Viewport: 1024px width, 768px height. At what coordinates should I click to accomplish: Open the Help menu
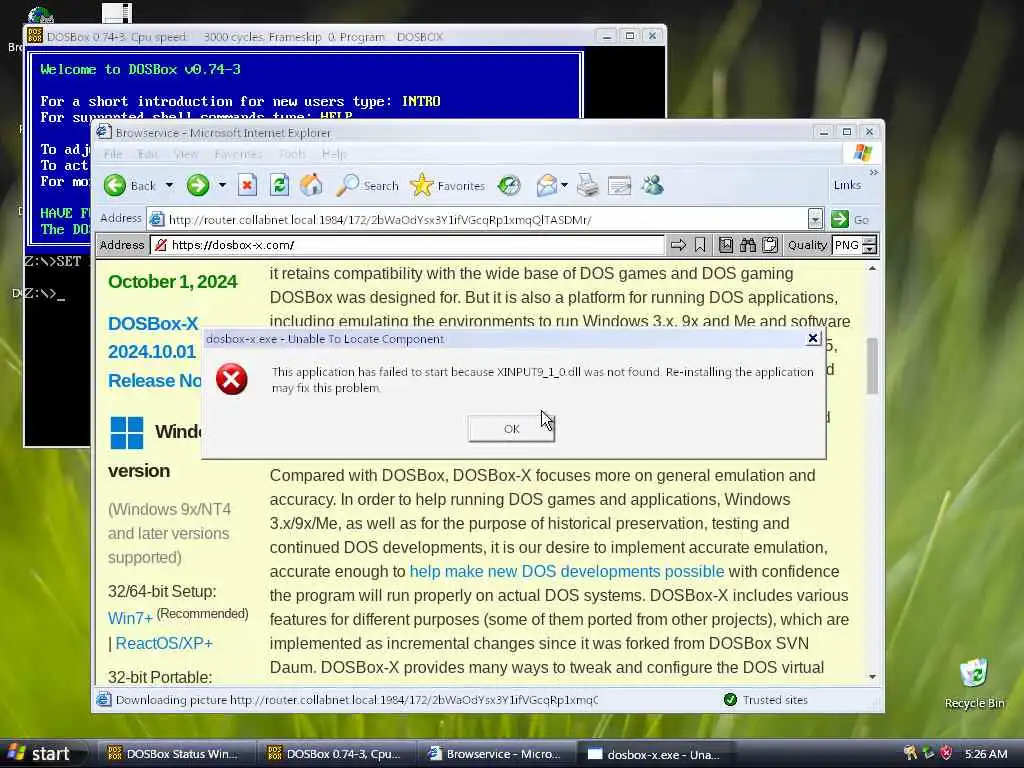[334, 154]
